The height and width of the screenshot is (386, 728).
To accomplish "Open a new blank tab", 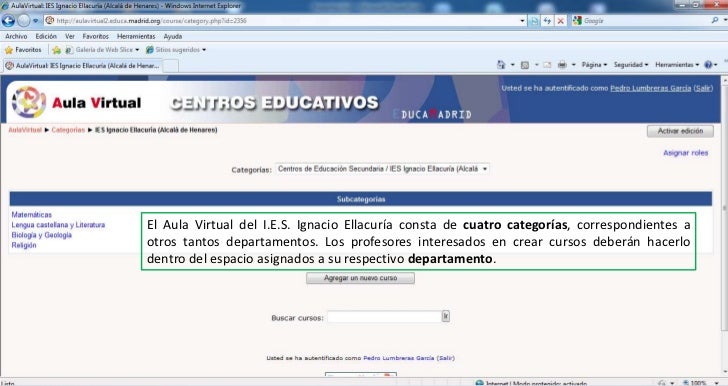I will (170, 66).
